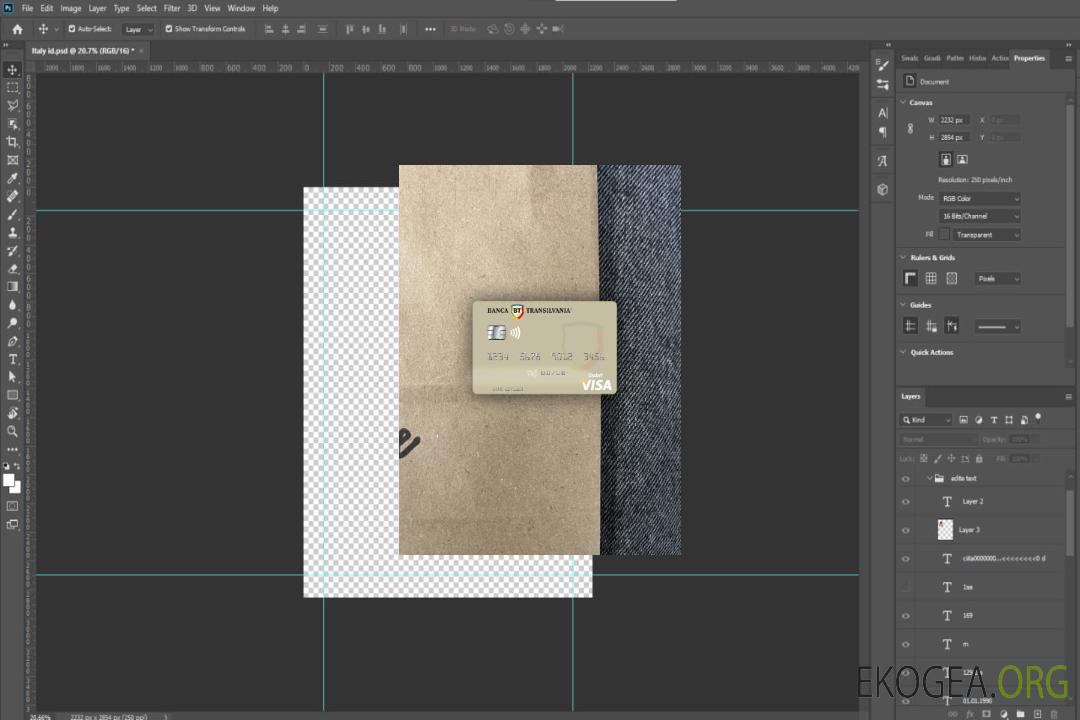Switch to the History panel tab
This screenshot has width=1080, height=720.
click(x=977, y=58)
